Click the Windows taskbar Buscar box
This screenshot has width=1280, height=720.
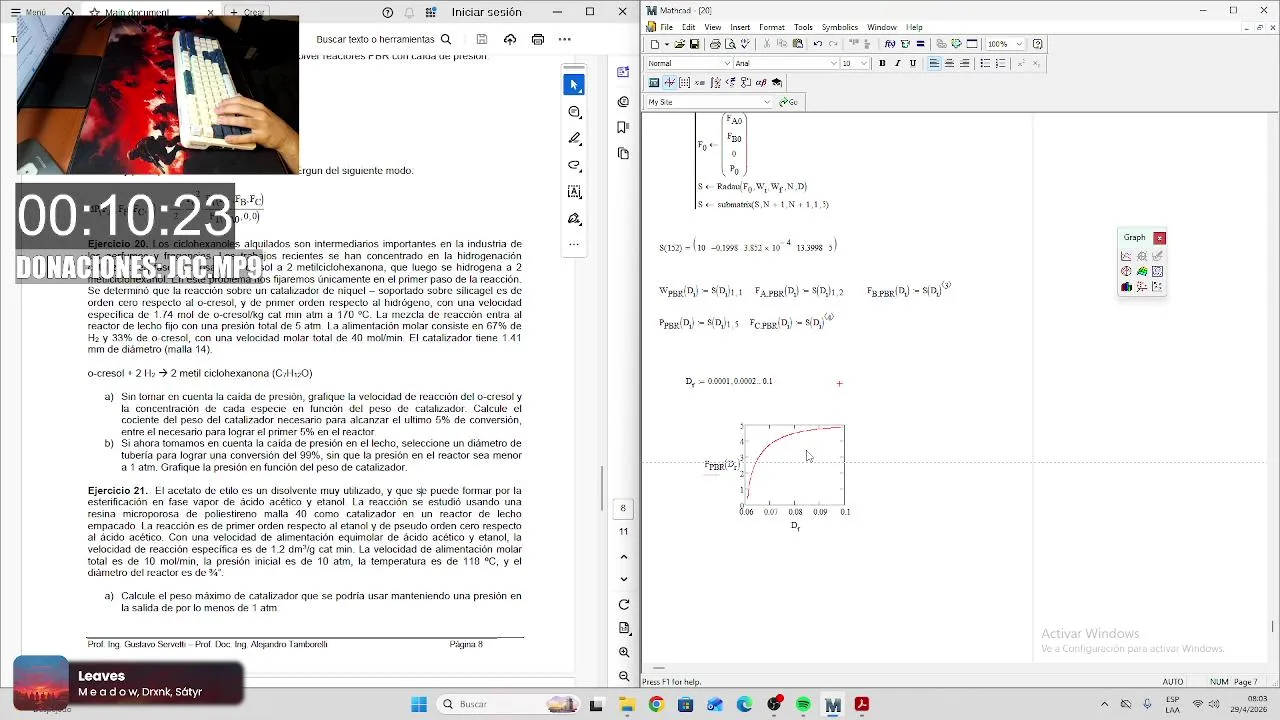[507, 704]
